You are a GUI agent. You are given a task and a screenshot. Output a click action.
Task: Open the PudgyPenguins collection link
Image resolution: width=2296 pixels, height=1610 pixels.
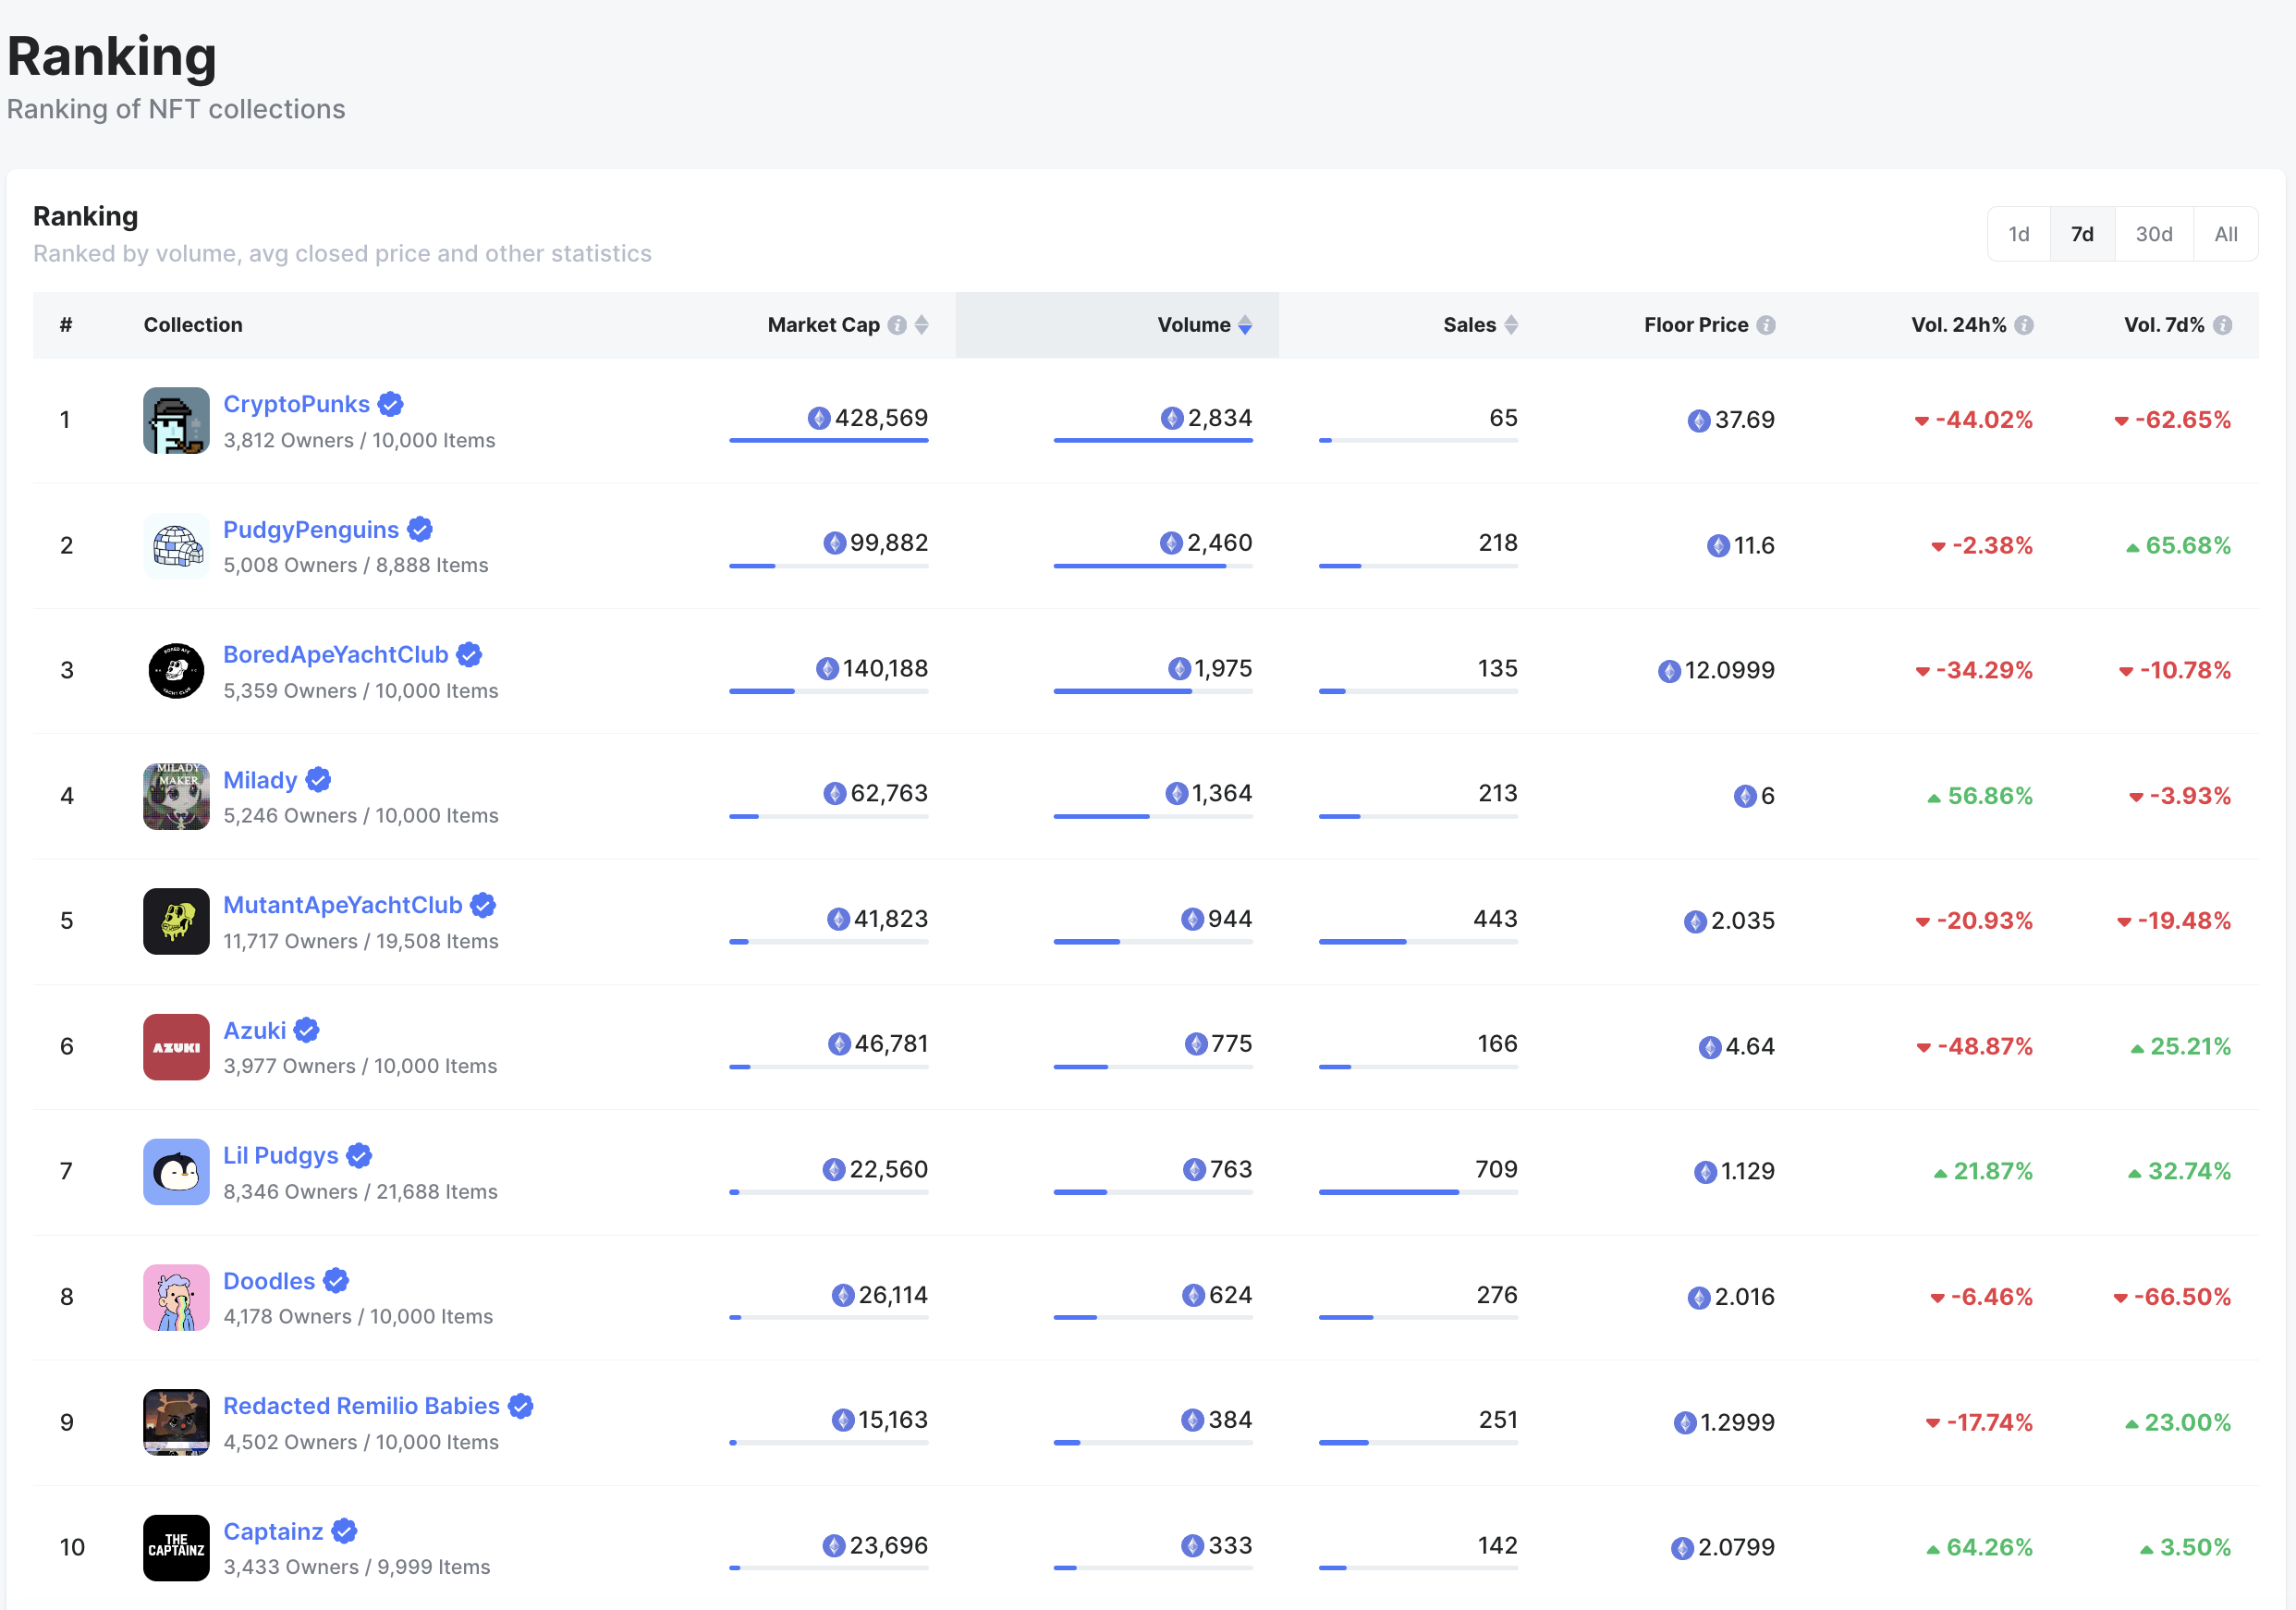click(x=311, y=530)
